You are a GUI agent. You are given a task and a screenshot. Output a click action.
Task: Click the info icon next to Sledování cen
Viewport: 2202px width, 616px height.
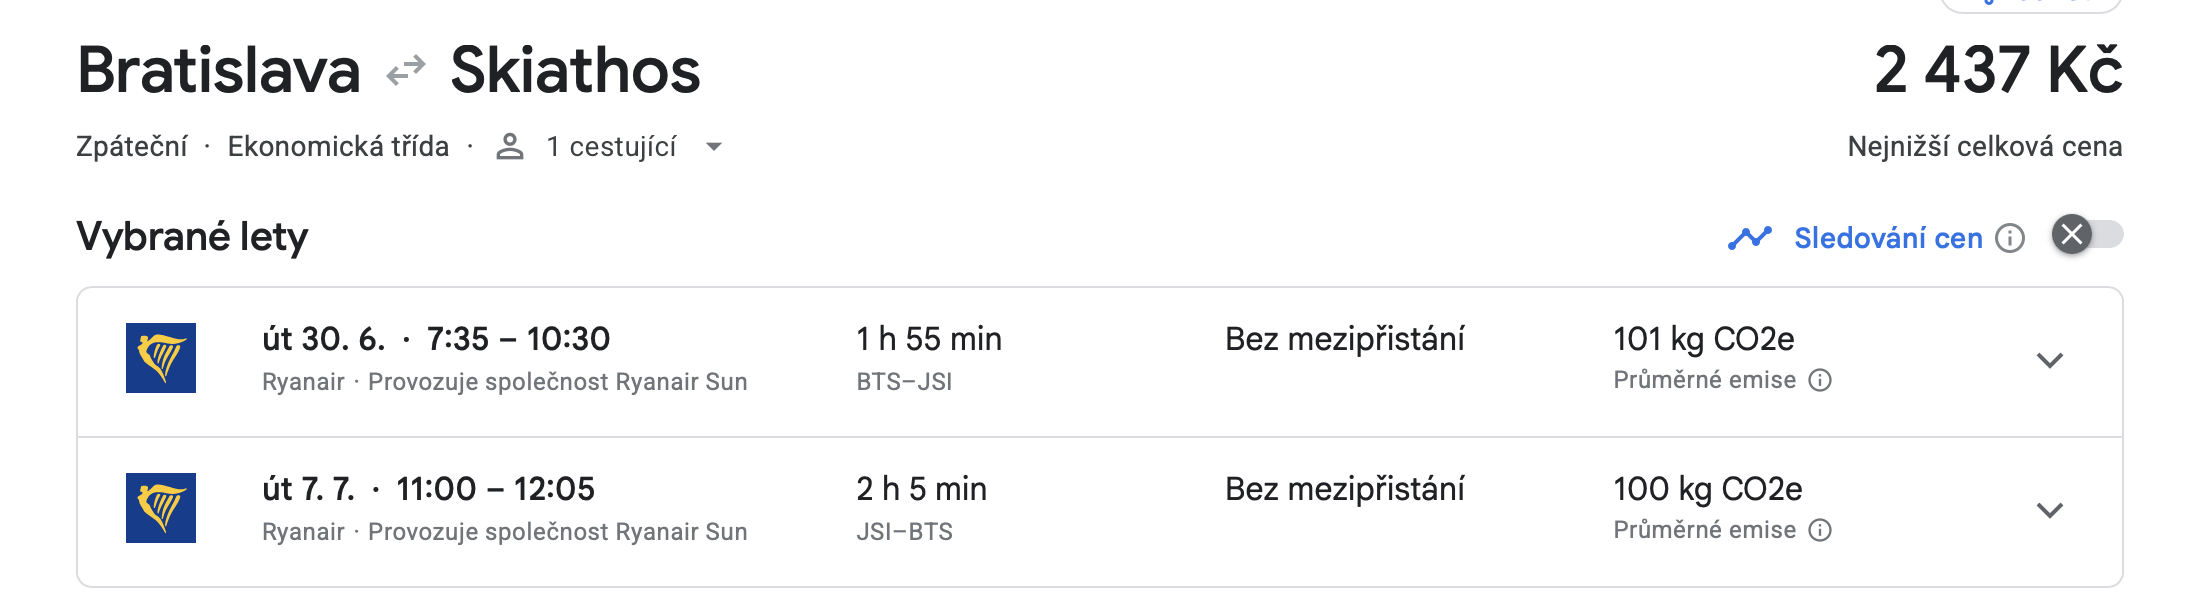coord(2010,238)
